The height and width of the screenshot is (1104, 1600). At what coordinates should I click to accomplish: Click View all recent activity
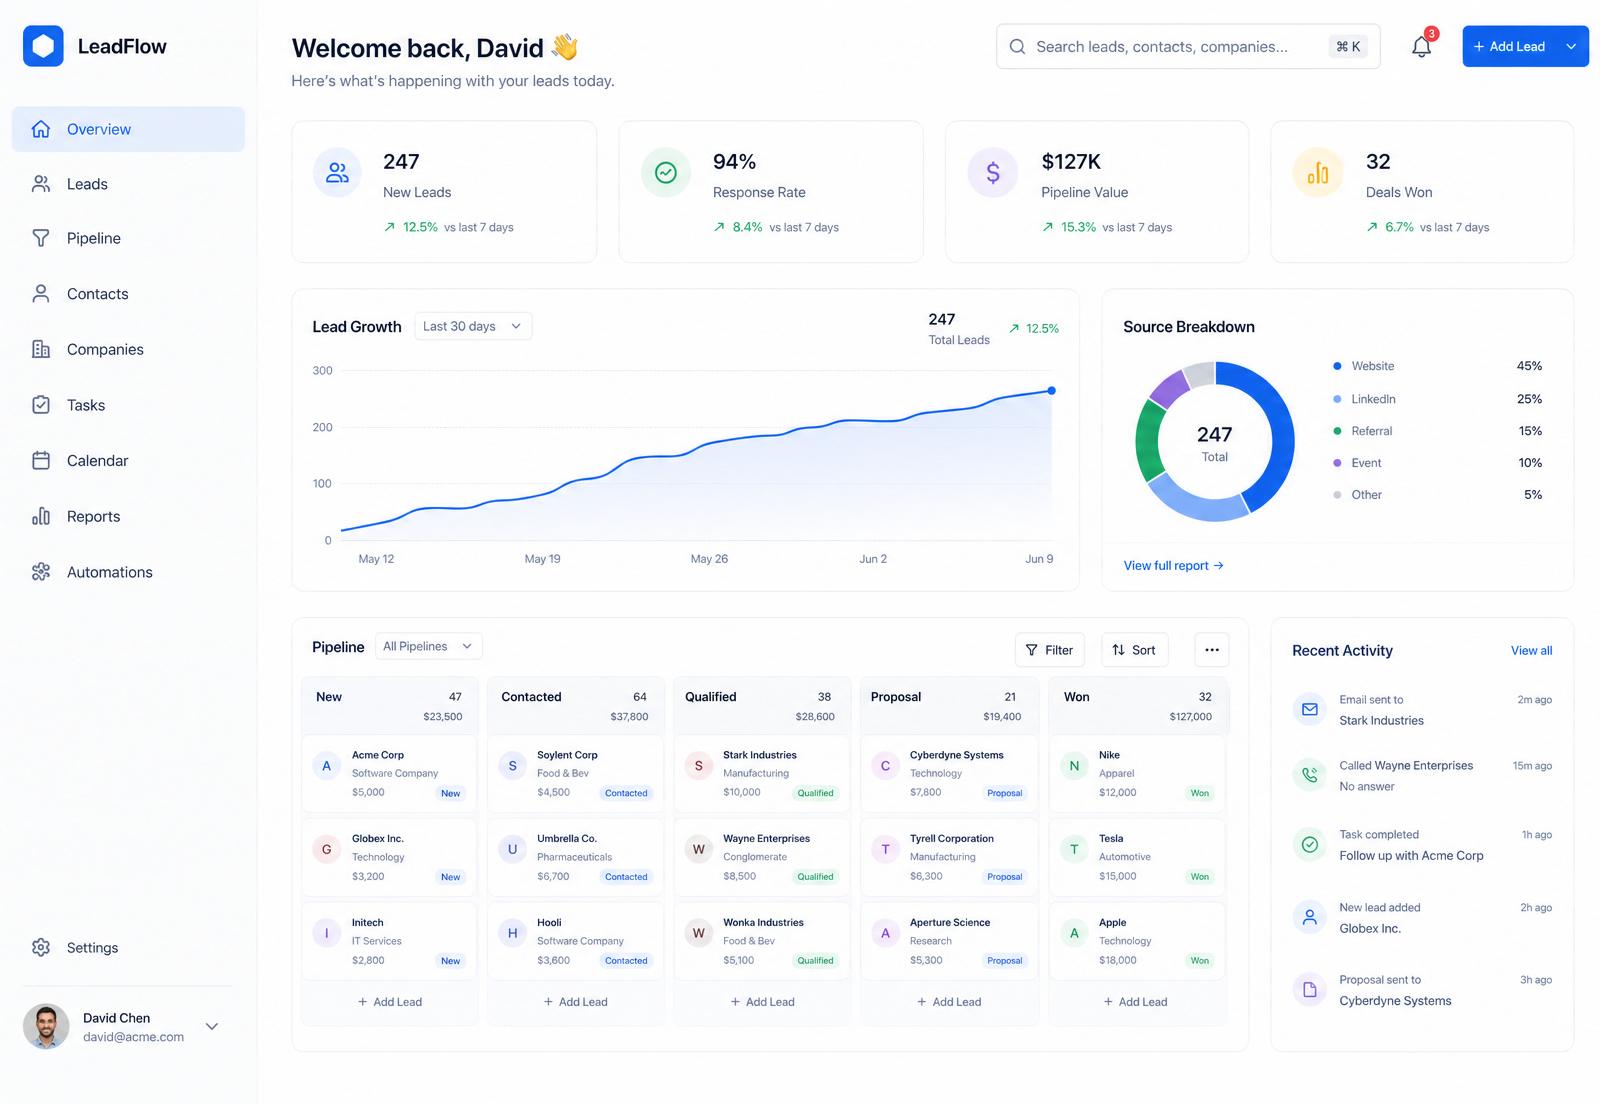coord(1531,651)
